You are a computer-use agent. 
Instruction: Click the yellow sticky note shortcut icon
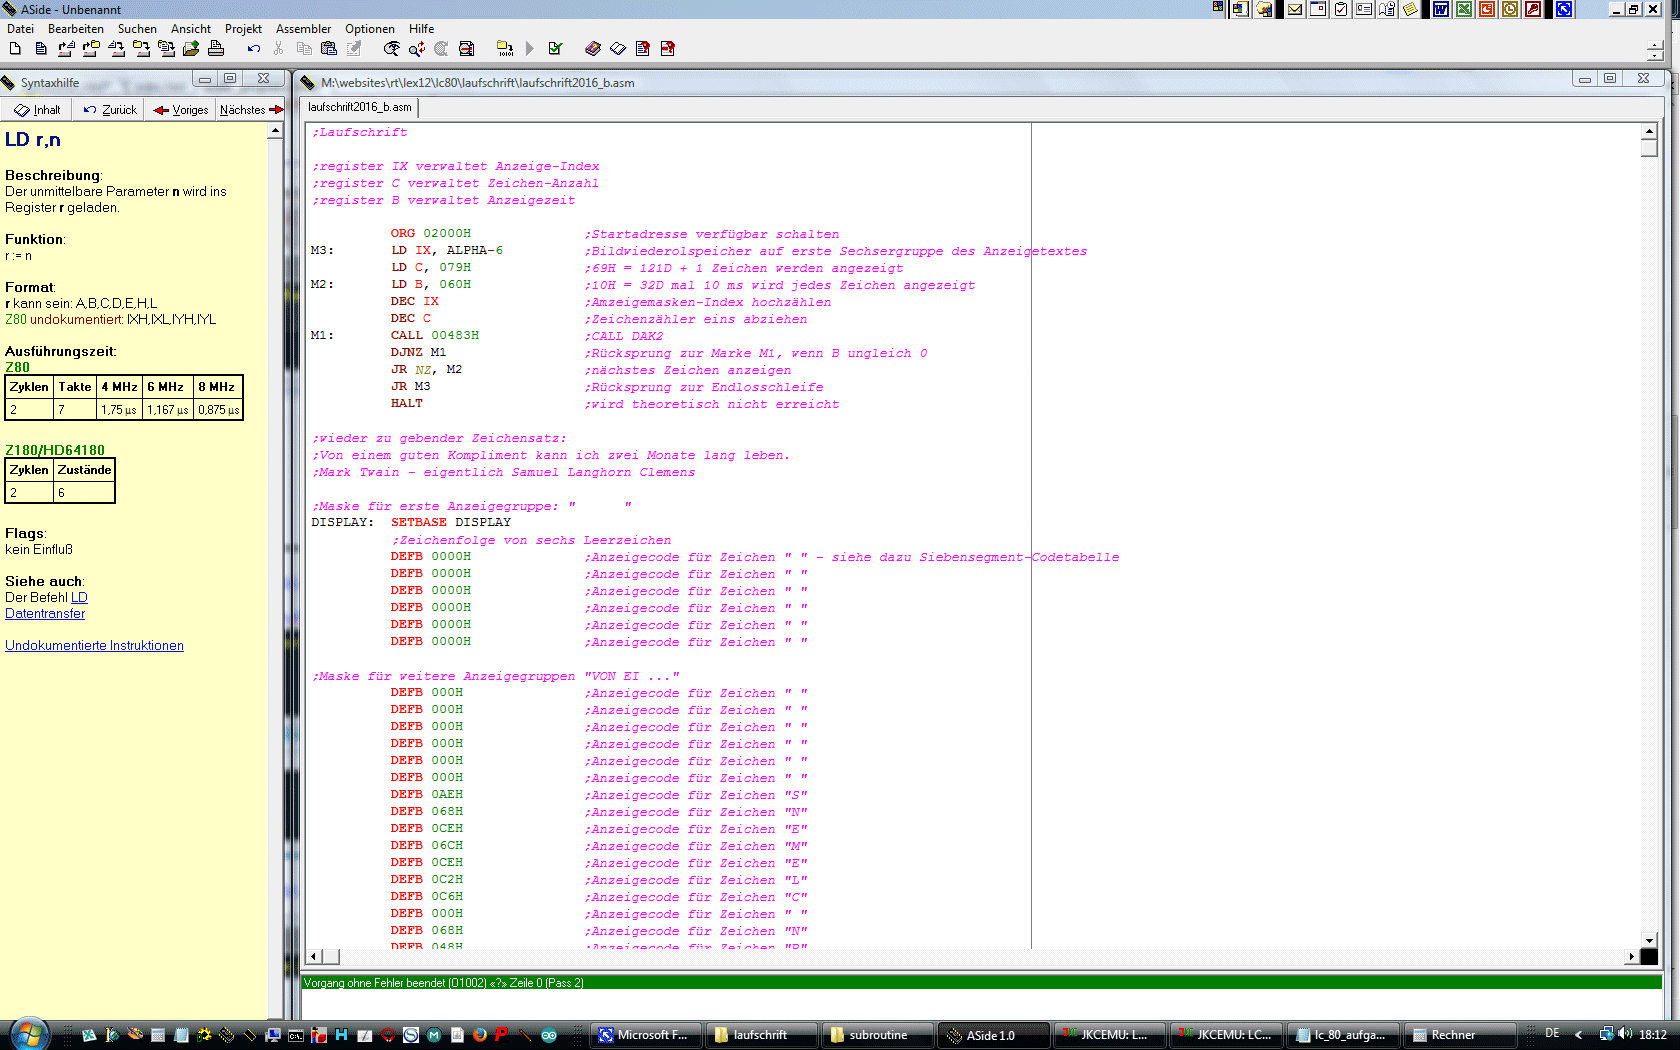click(x=1410, y=9)
